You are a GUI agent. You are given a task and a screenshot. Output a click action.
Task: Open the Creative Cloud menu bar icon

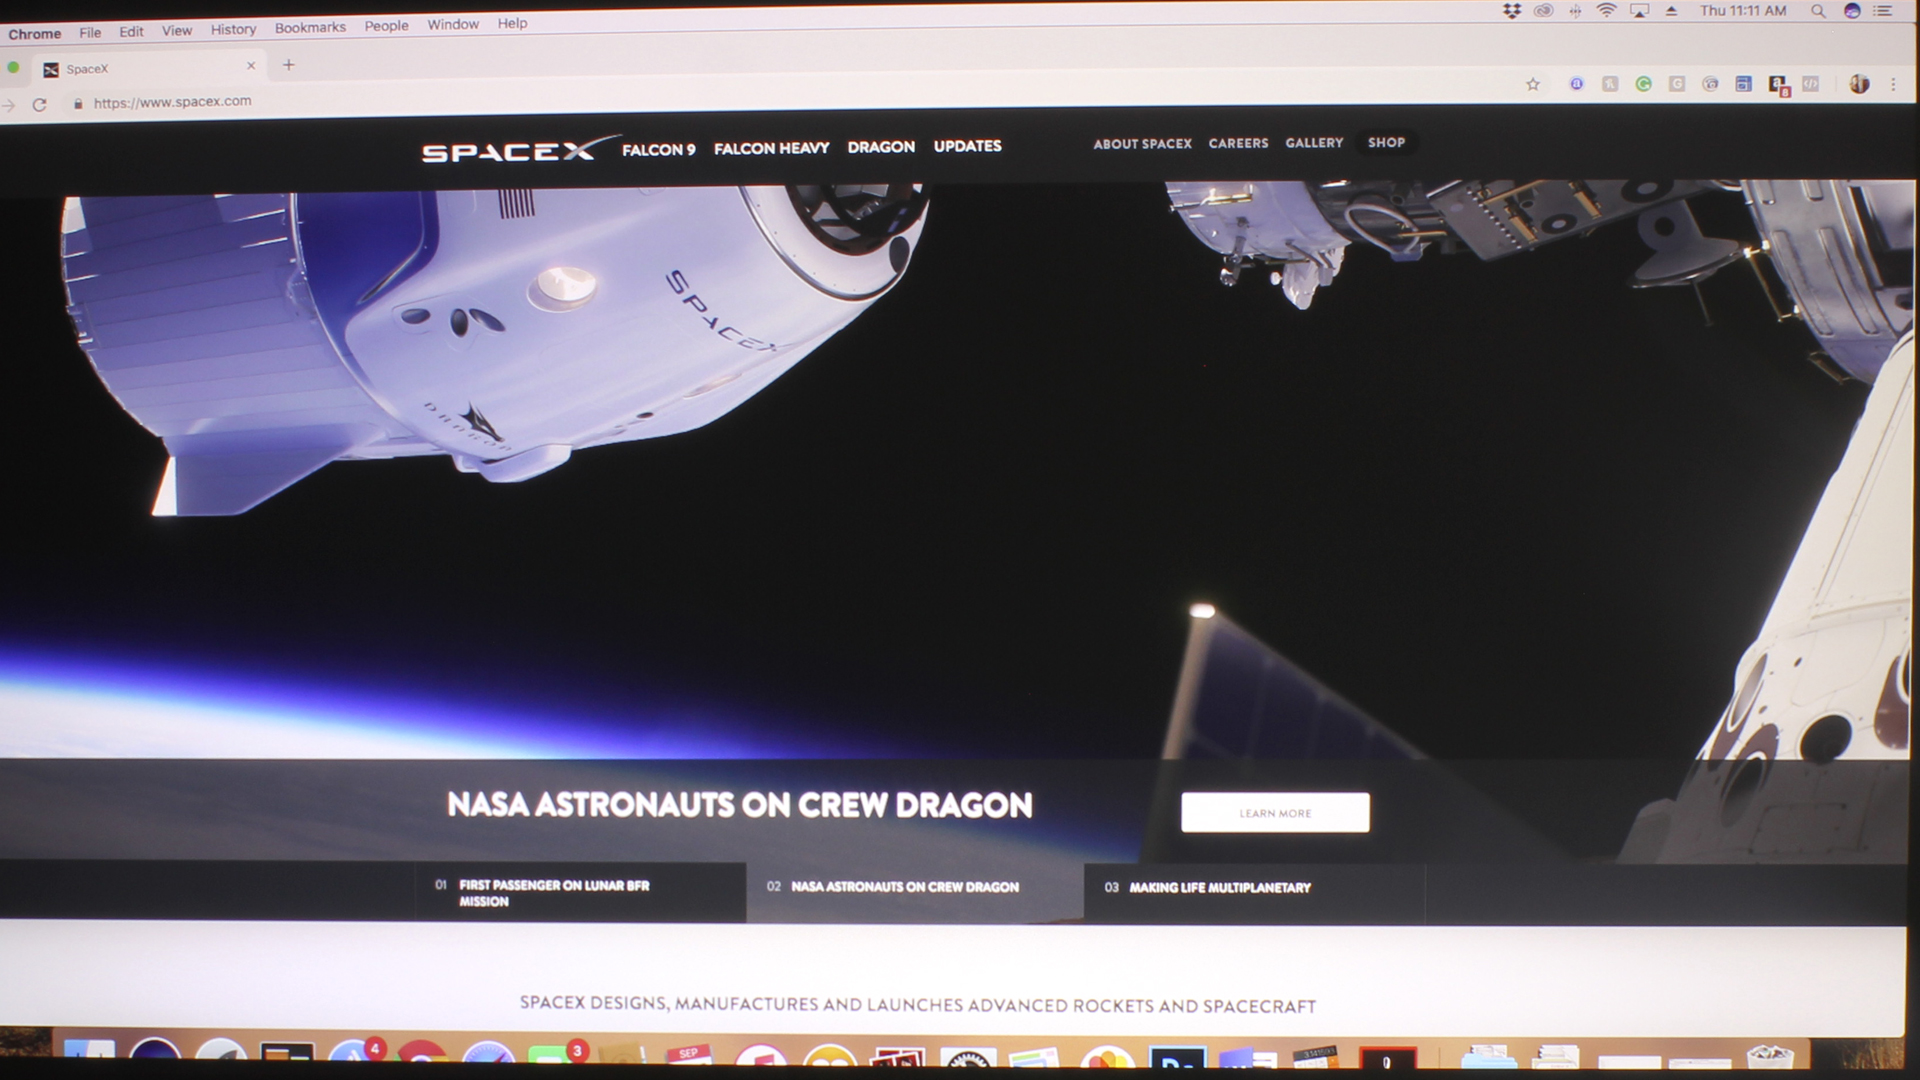tap(1543, 11)
